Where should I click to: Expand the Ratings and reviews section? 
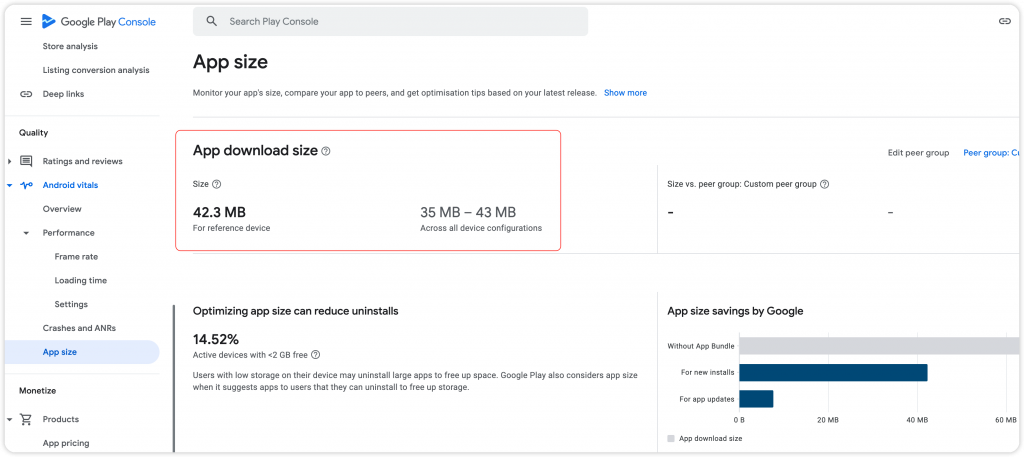(11, 161)
